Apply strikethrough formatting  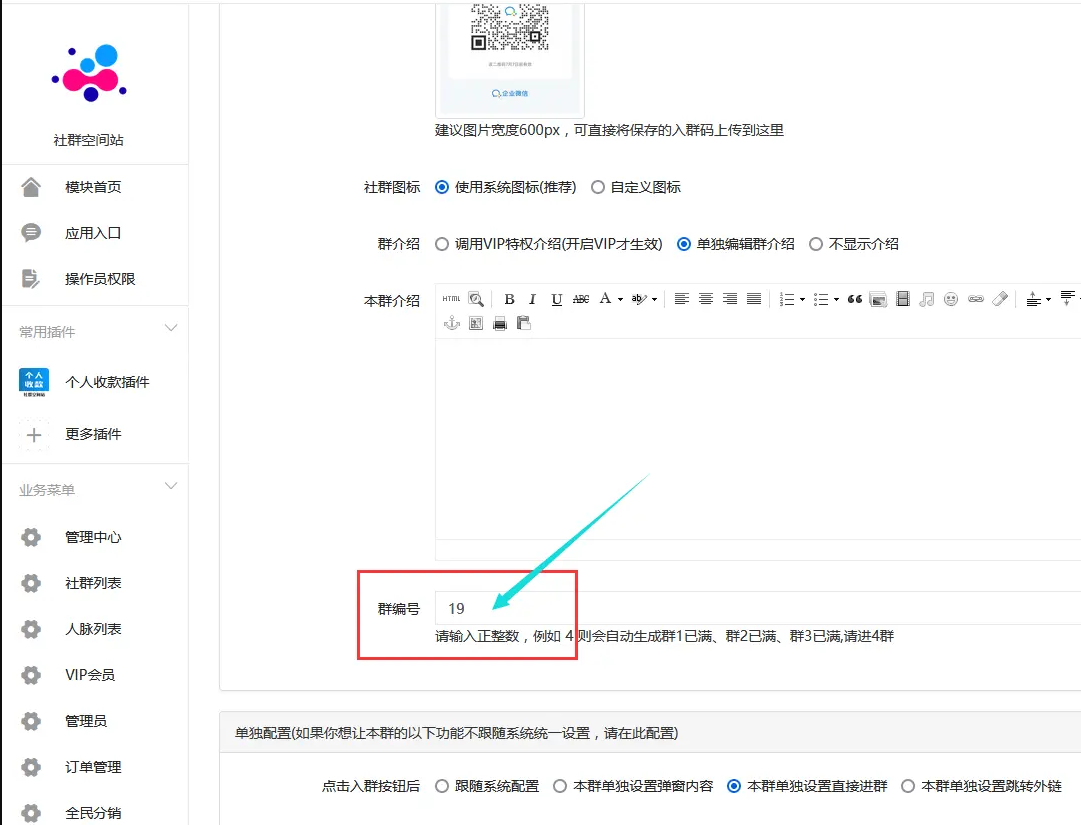pyautogui.click(x=581, y=298)
